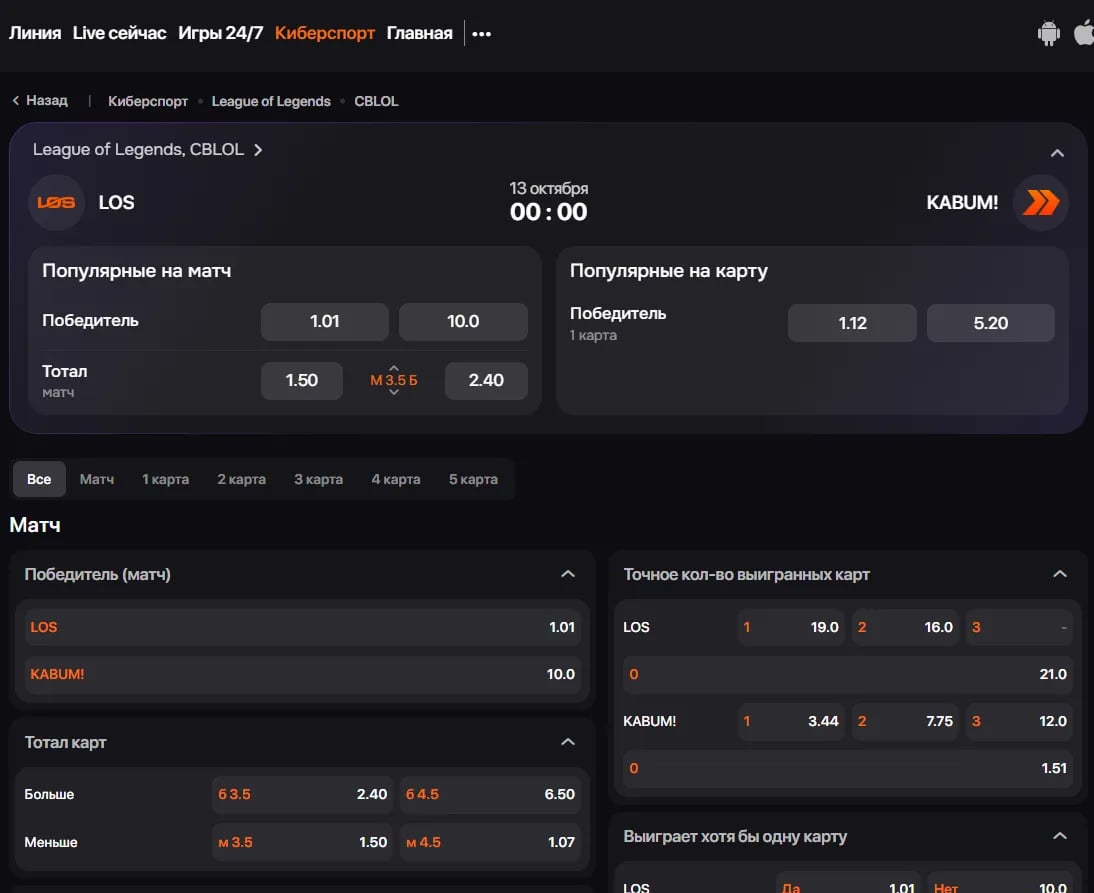This screenshot has height=893, width=1094.
Task: Click League of Legends breadcrumb link
Action: click(x=271, y=101)
